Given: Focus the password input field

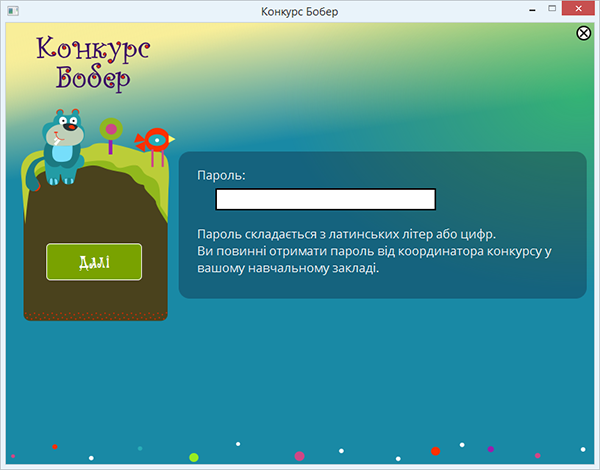Looking at the screenshot, I should [325, 200].
